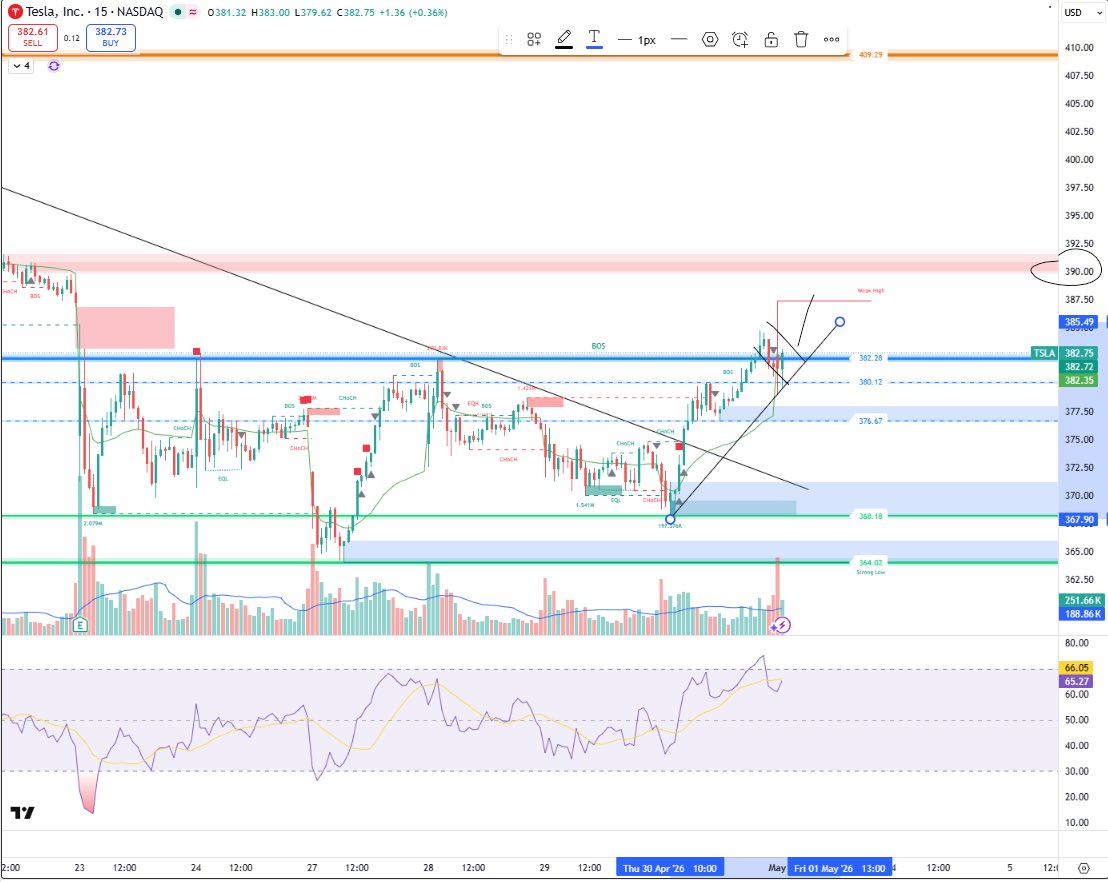The width and height of the screenshot is (1108, 882).
Task: Click the 65.27 purple RSI label
Action: click(1076, 681)
